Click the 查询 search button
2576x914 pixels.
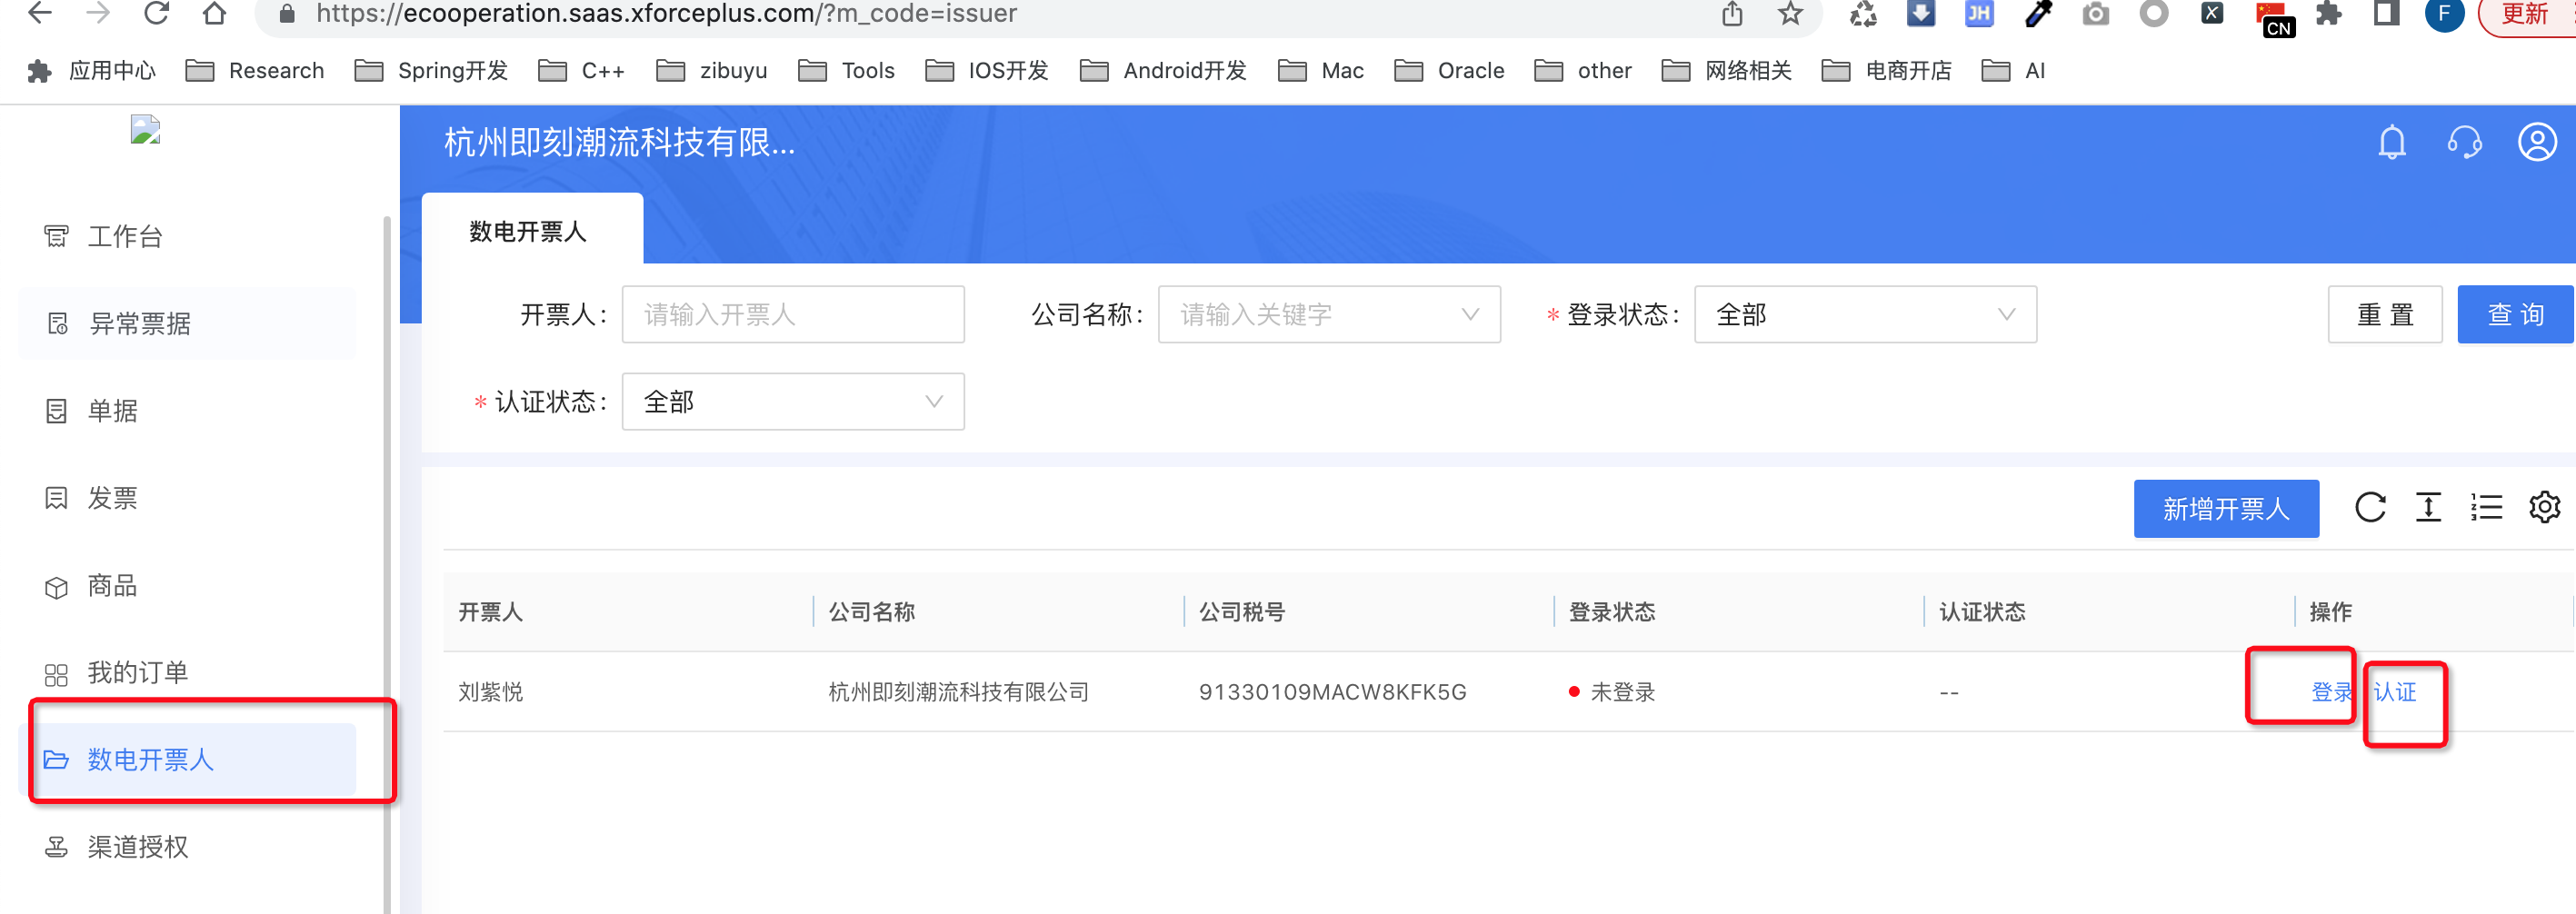tap(2514, 315)
